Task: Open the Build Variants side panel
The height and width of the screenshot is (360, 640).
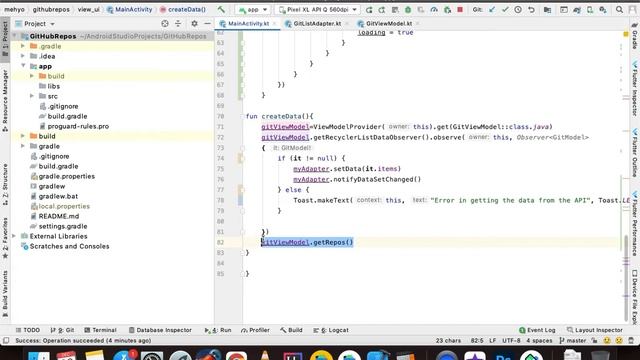Action: (5, 294)
